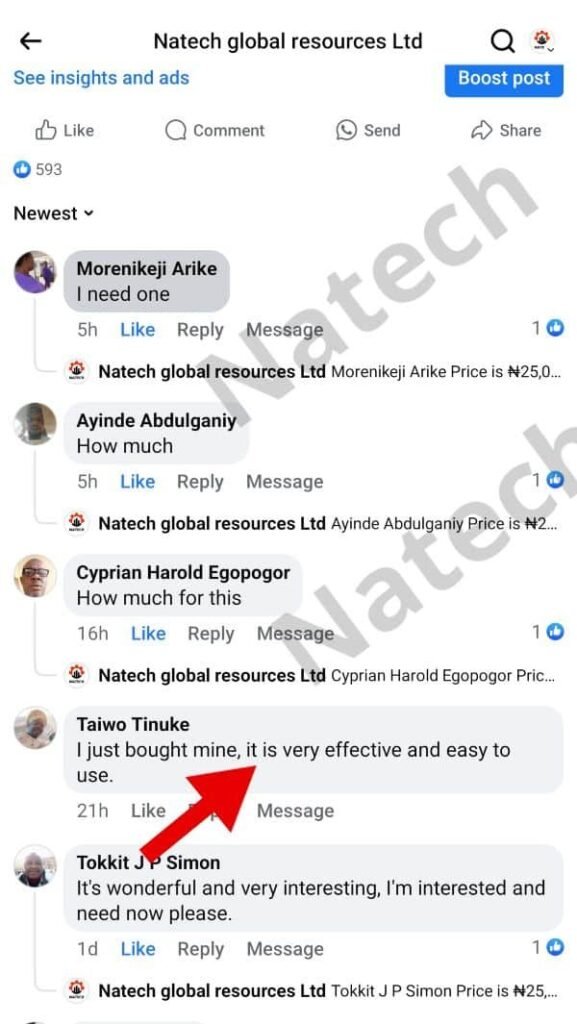The image size is (577, 1024).
Task: Open the page profile switcher avatar
Action: [541, 41]
